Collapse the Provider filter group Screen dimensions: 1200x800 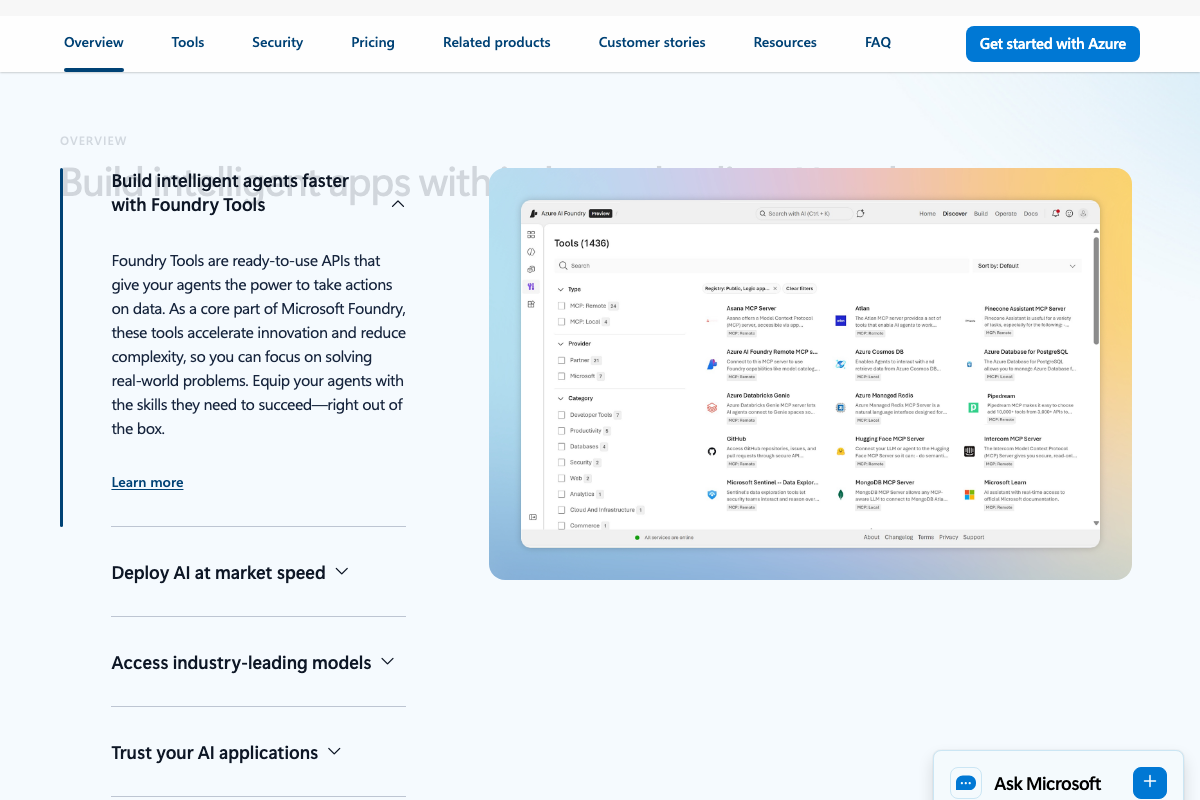[x=560, y=344]
